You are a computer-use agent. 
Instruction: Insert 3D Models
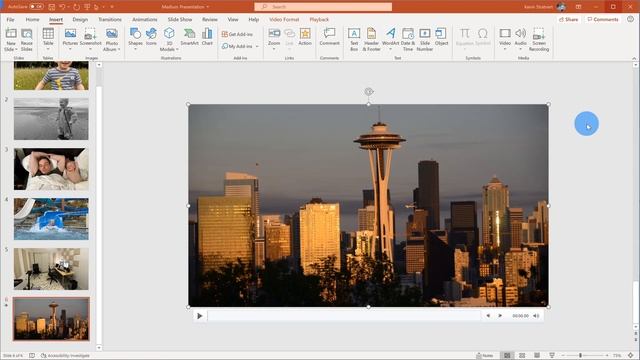(x=169, y=40)
